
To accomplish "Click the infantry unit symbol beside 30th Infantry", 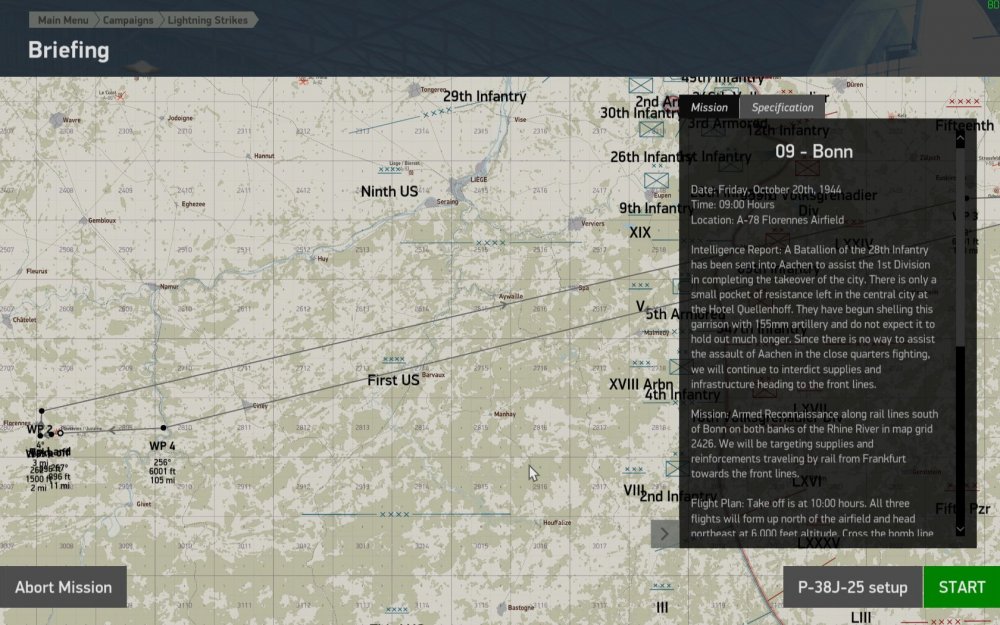I will pyautogui.click(x=651, y=129).
